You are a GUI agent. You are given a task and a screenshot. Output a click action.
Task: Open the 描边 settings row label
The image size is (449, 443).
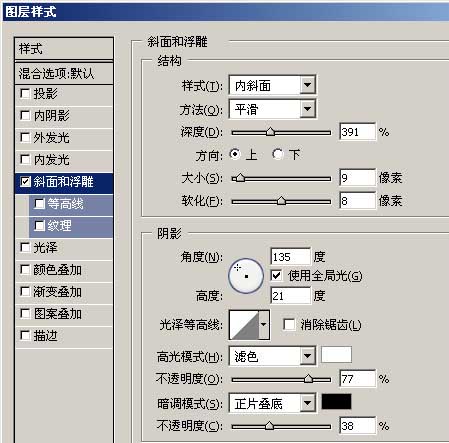[45, 336]
